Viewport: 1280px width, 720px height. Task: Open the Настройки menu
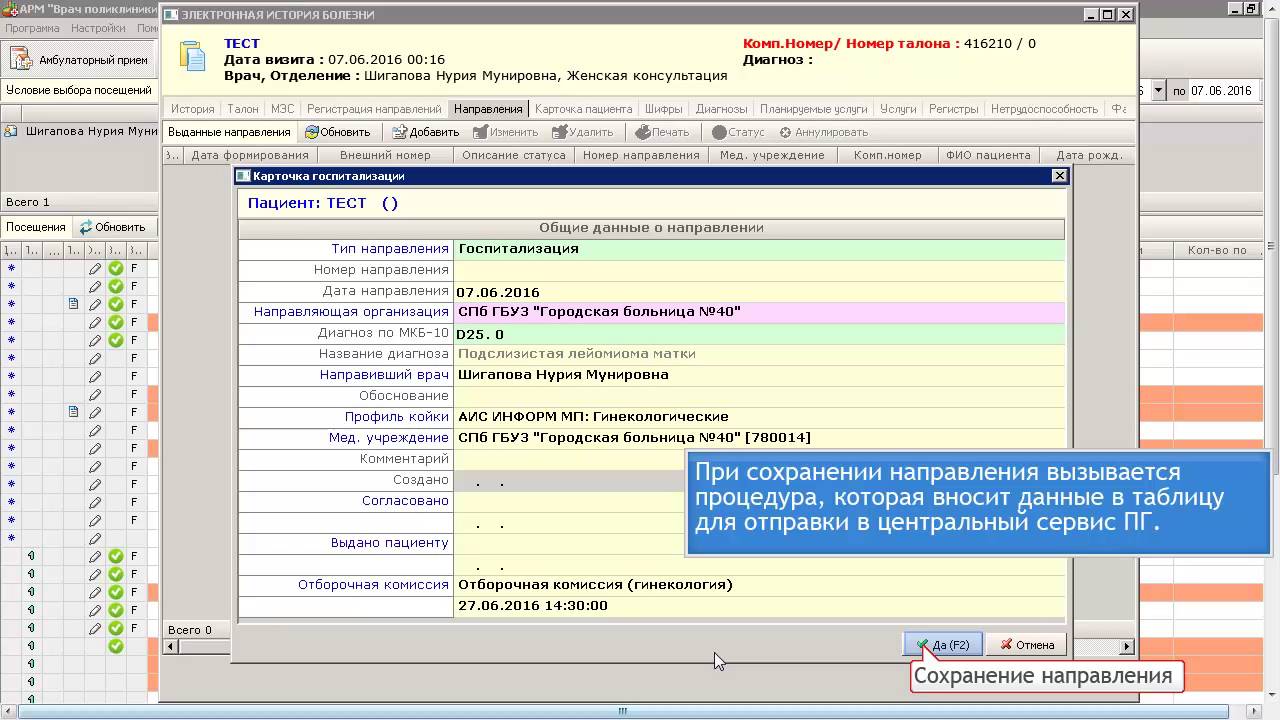pyautogui.click(x=98, y=28)
